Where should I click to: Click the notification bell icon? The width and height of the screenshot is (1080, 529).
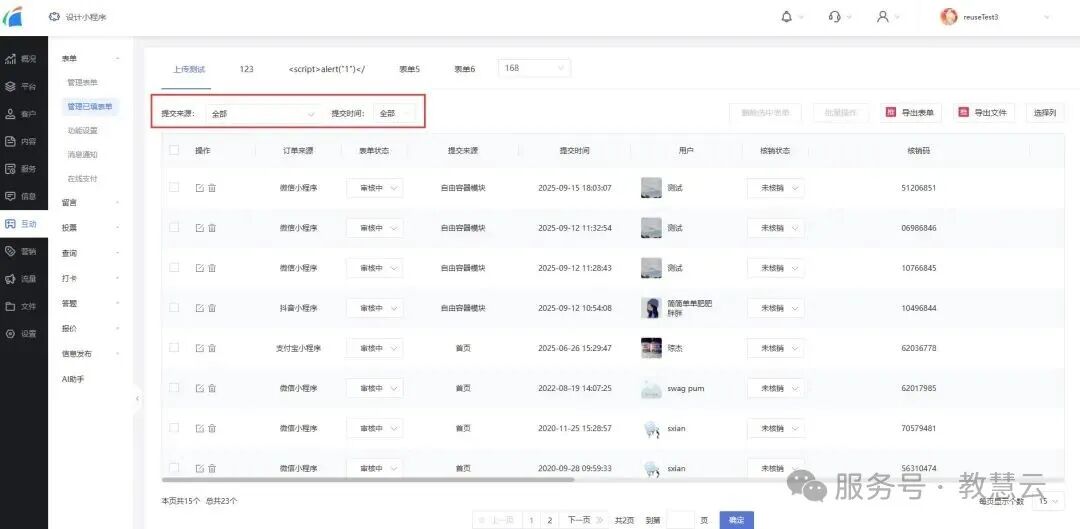(786, 17)
